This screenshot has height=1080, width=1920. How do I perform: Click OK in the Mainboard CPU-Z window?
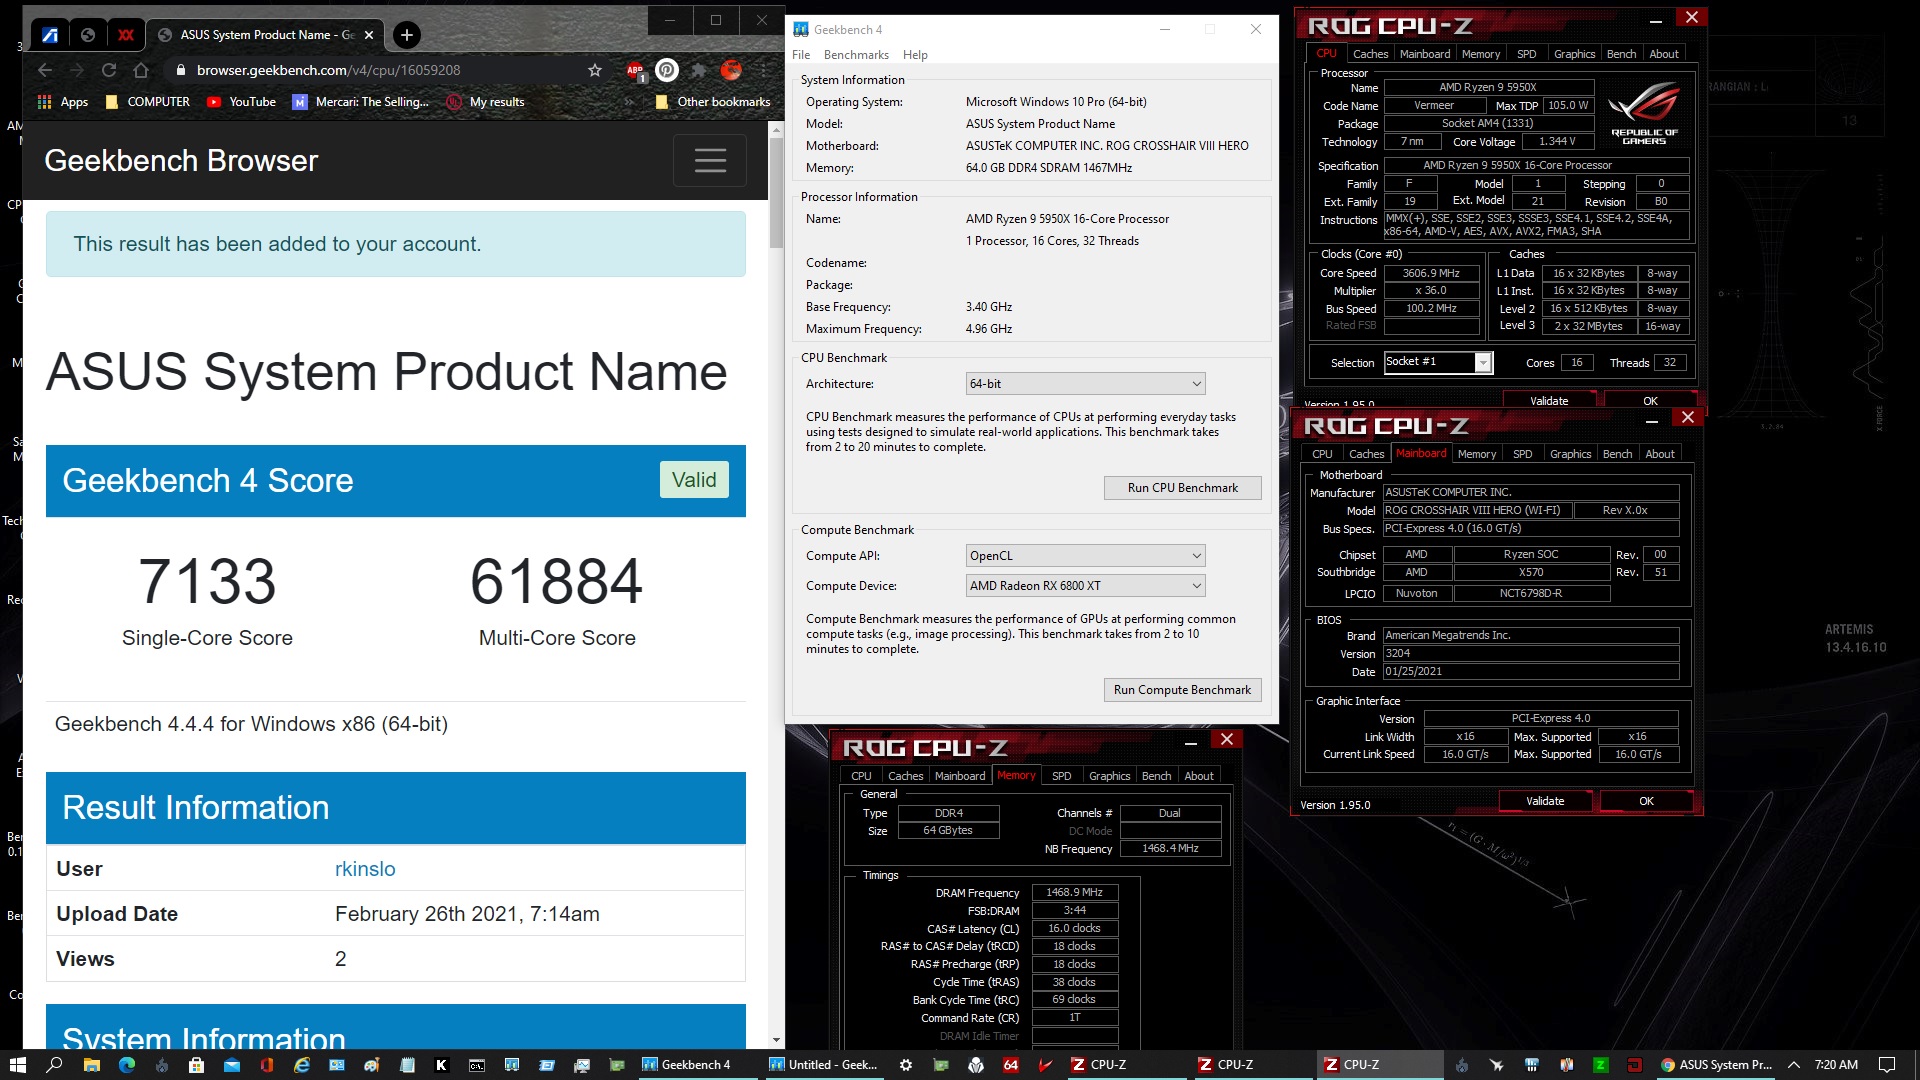(1646, 801)
